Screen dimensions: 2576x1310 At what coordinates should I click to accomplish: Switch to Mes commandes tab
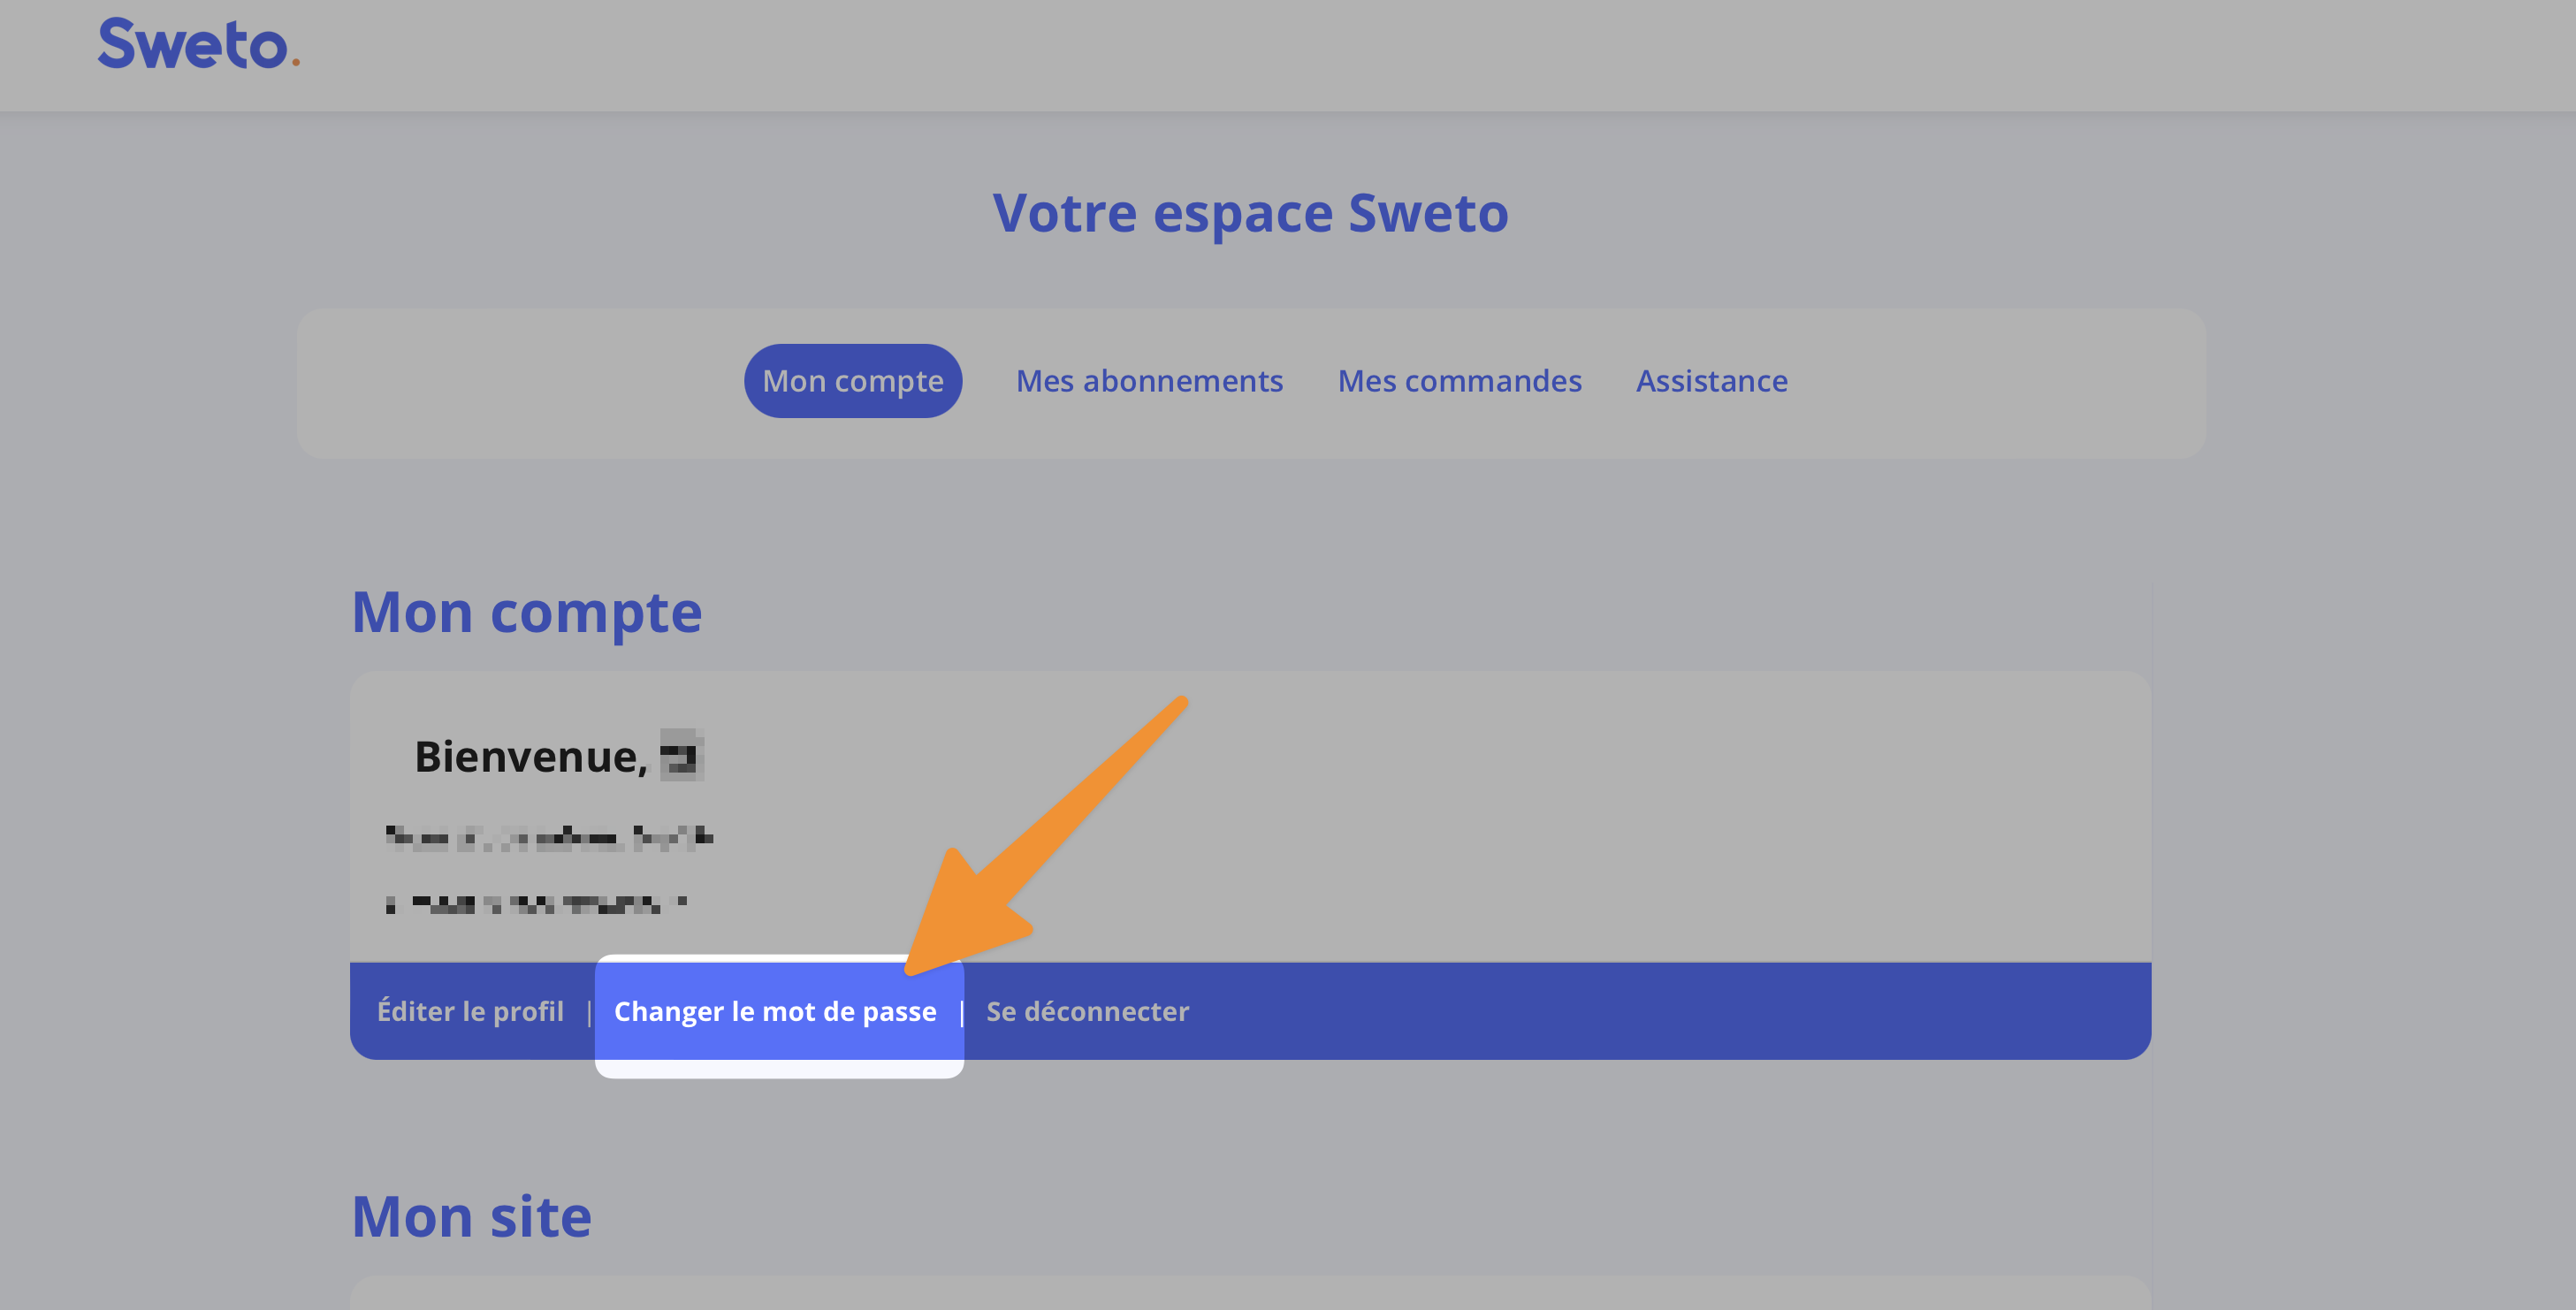click(1459, 381)
